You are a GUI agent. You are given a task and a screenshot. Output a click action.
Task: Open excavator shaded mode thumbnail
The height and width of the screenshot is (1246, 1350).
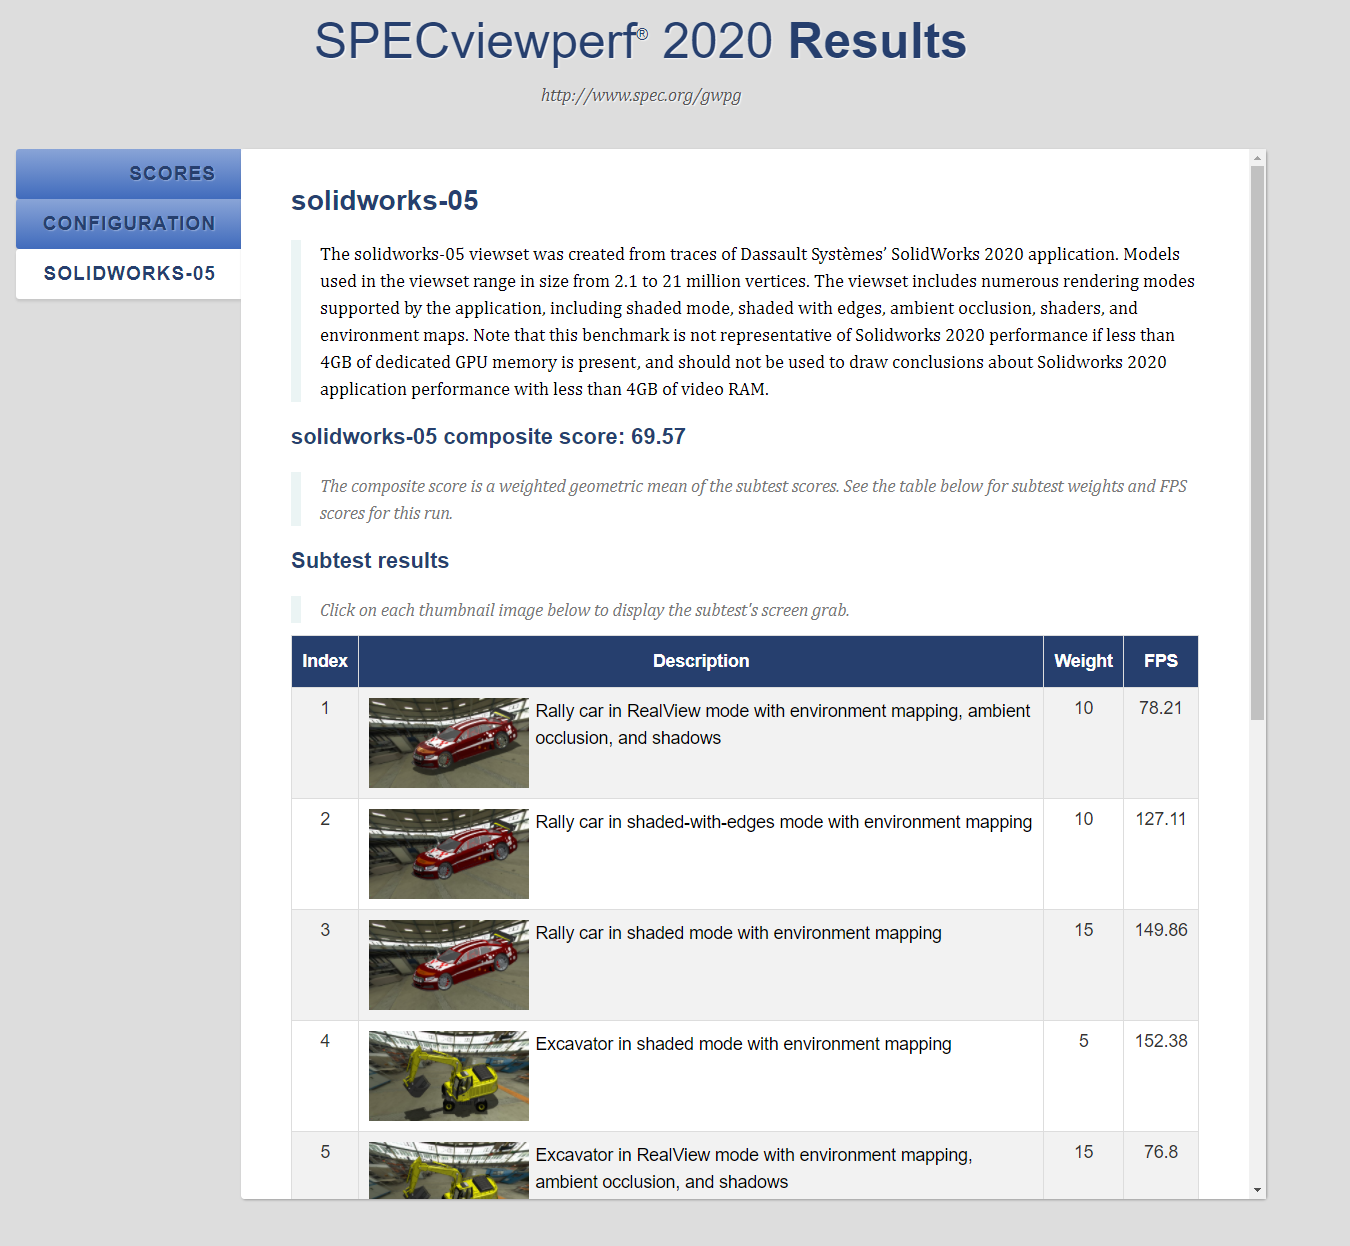[x=448, y=1076]
